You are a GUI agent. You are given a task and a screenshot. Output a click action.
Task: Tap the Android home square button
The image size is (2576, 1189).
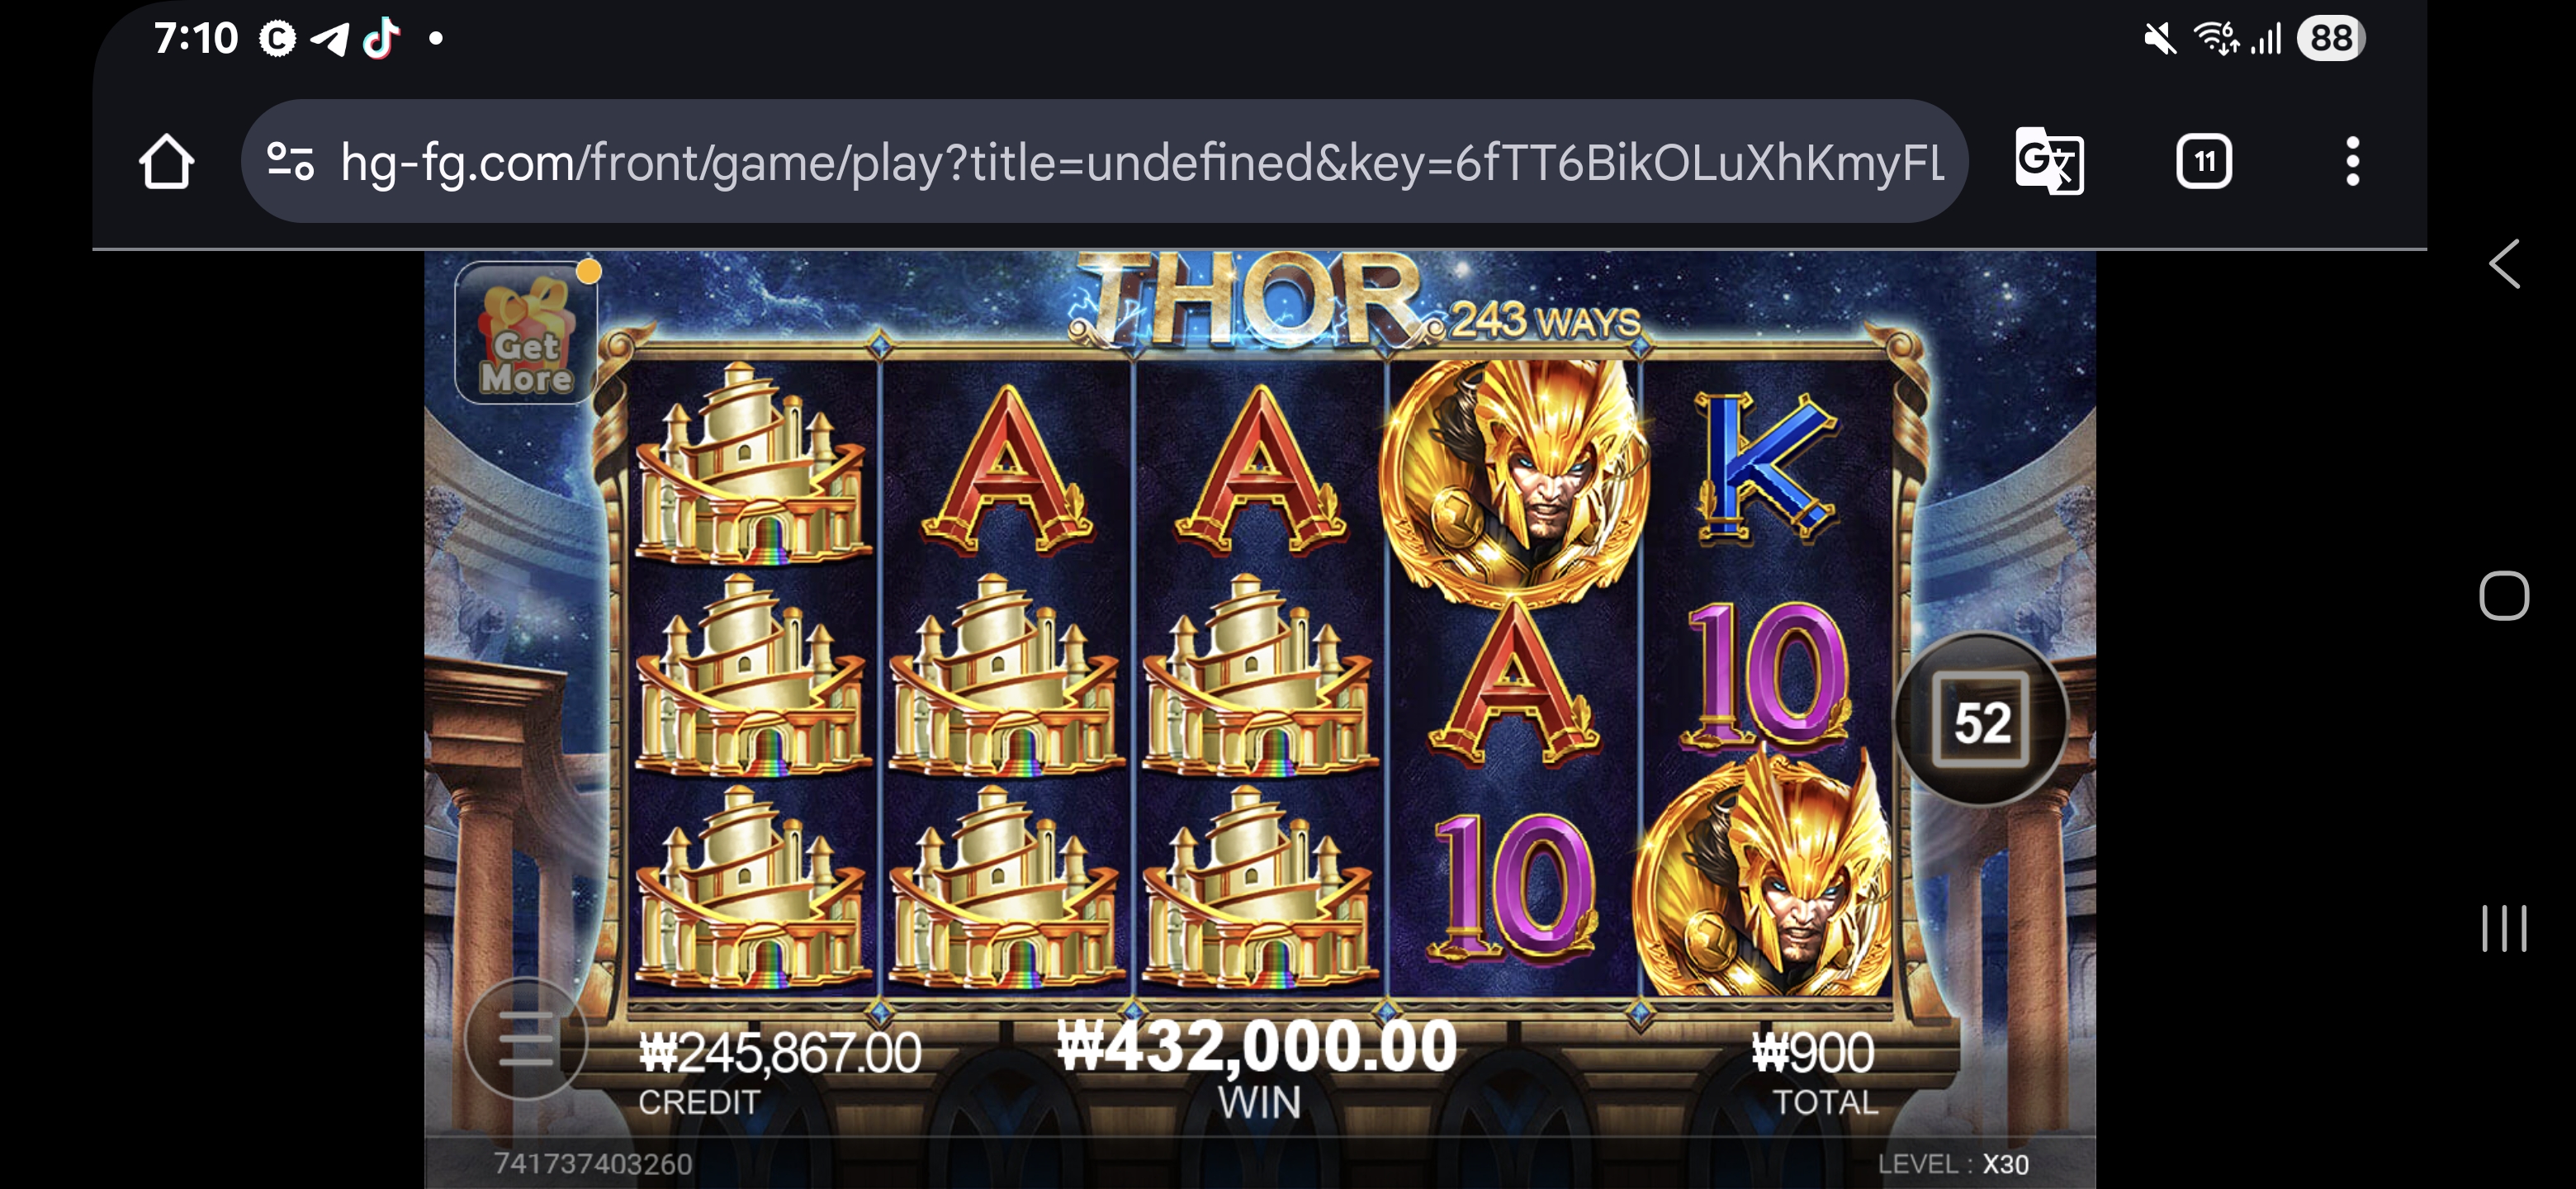tap(2504, 596)
